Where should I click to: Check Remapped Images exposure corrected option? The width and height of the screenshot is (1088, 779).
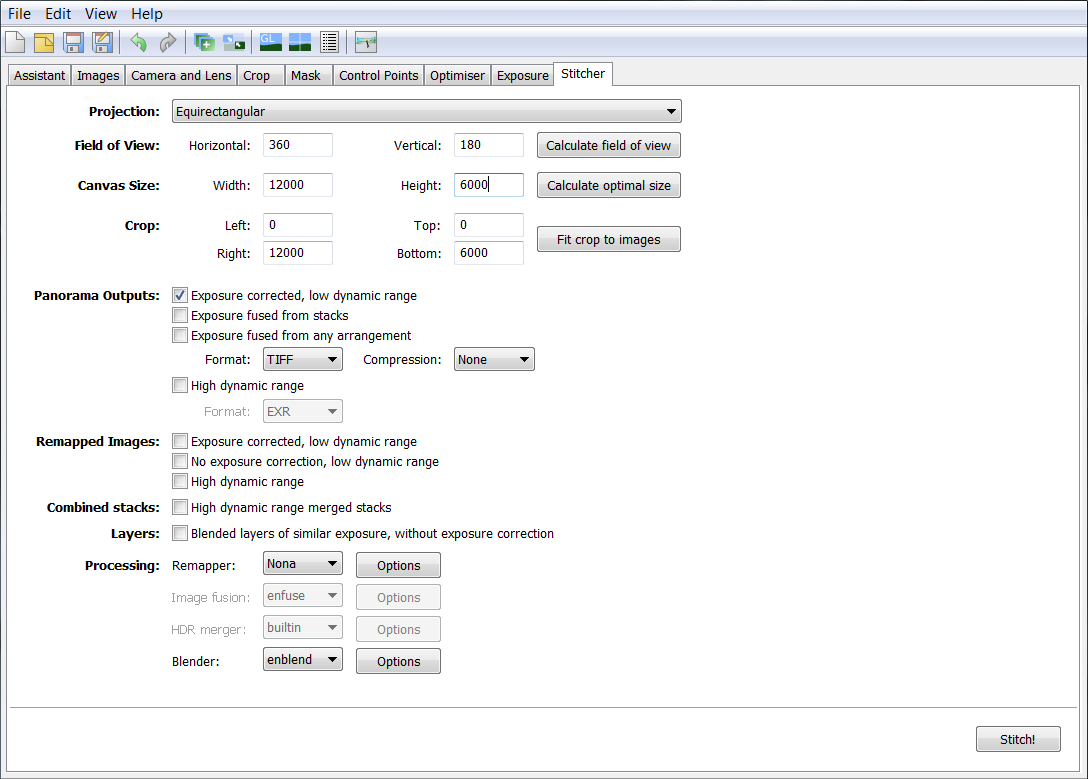(180, 441)
